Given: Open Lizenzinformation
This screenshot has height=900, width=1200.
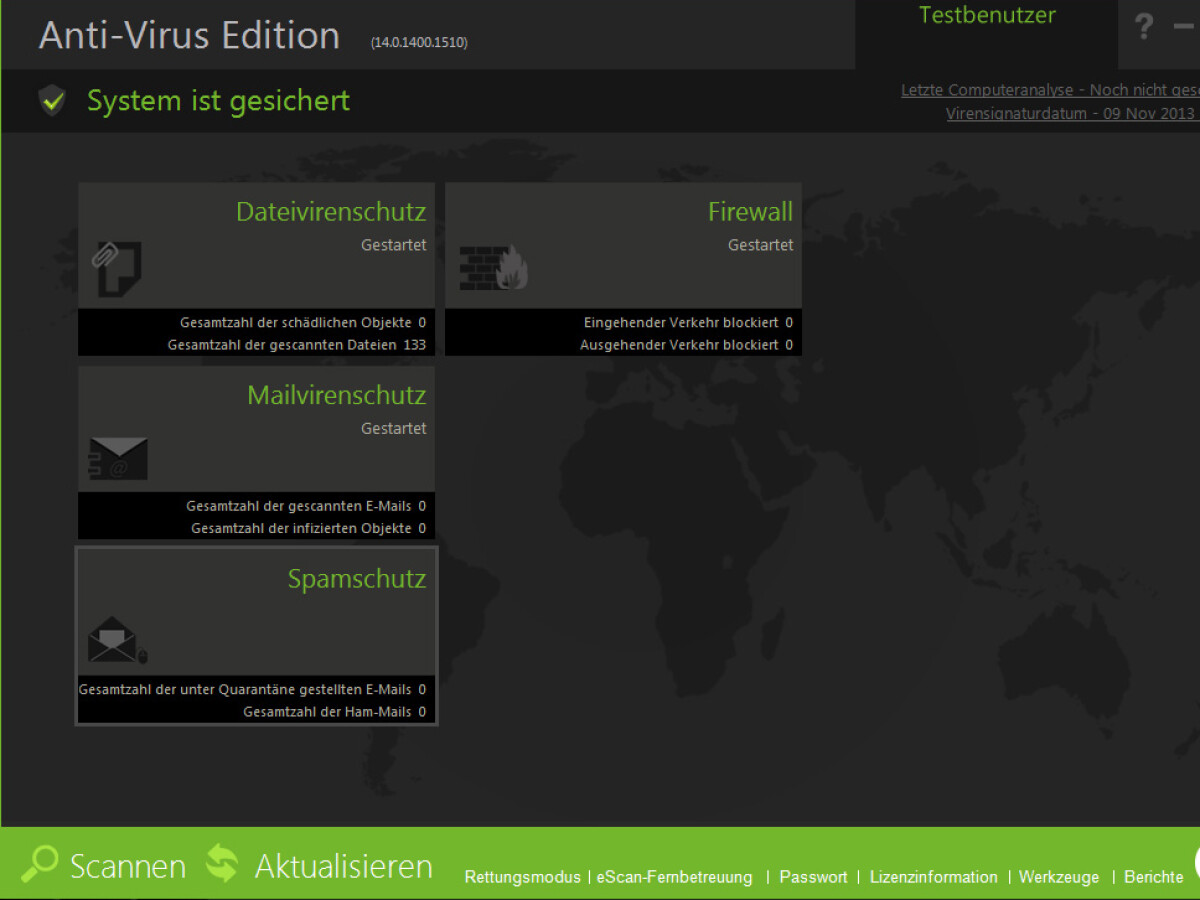Looking at the screenshot, I should (x=932, y=877).
